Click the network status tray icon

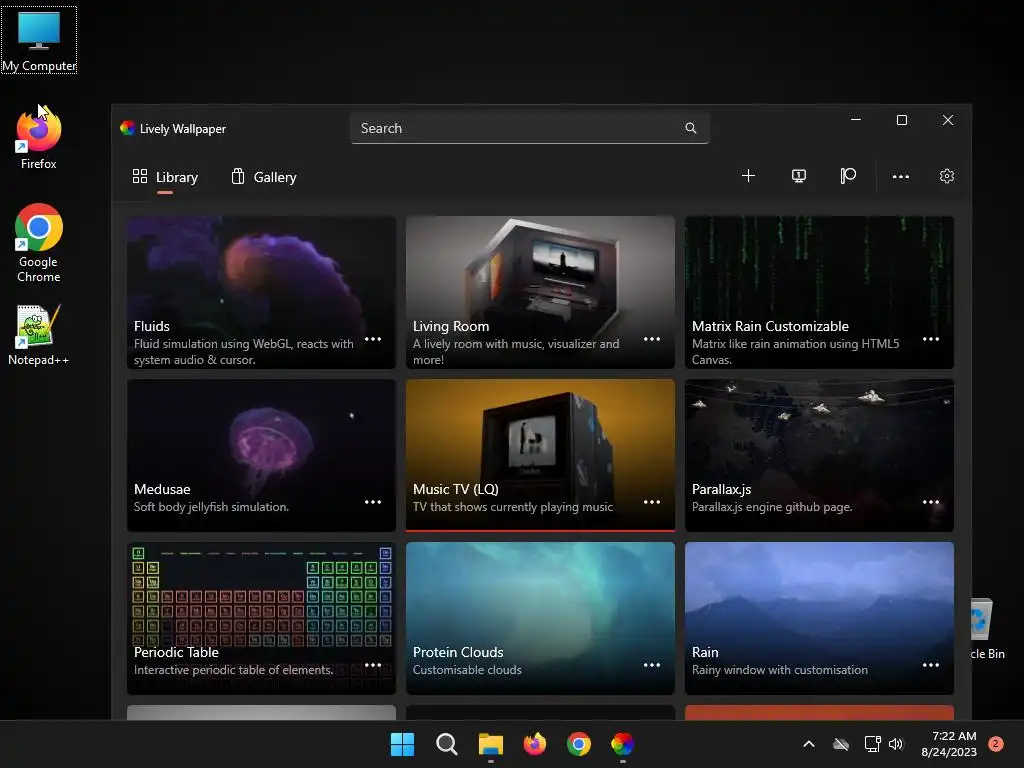pyautogui.click(x=872, y=744)
